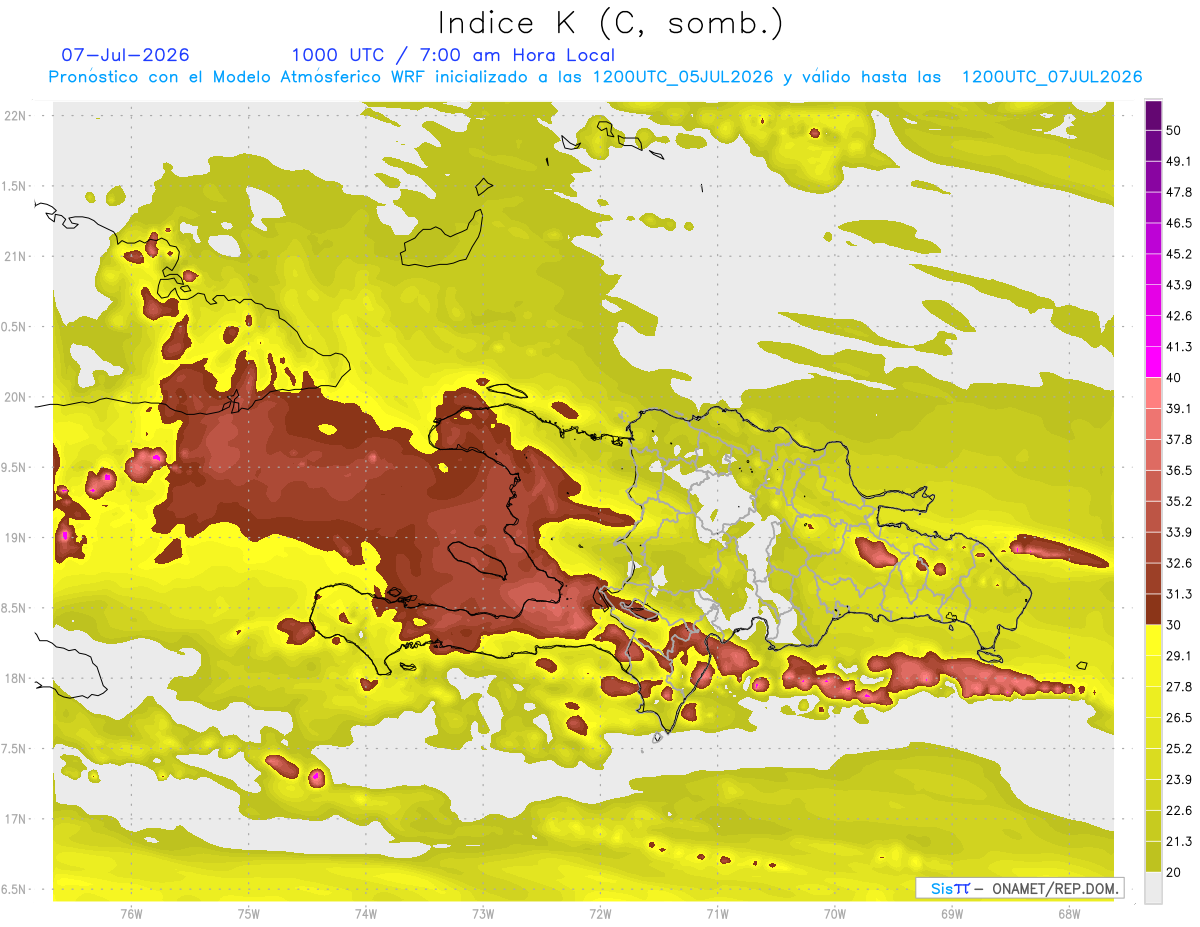Click the "18N" latitude label
The image size is (1200, 927).
(x=17, y=678)
